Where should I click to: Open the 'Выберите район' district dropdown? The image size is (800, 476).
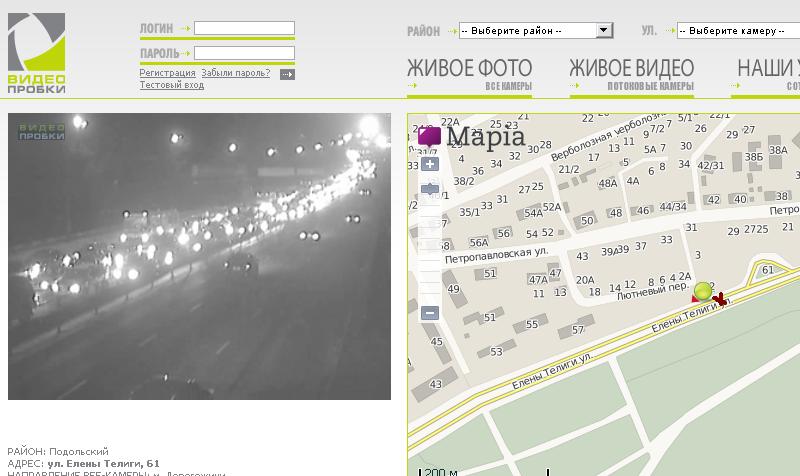tap(535, 31)
